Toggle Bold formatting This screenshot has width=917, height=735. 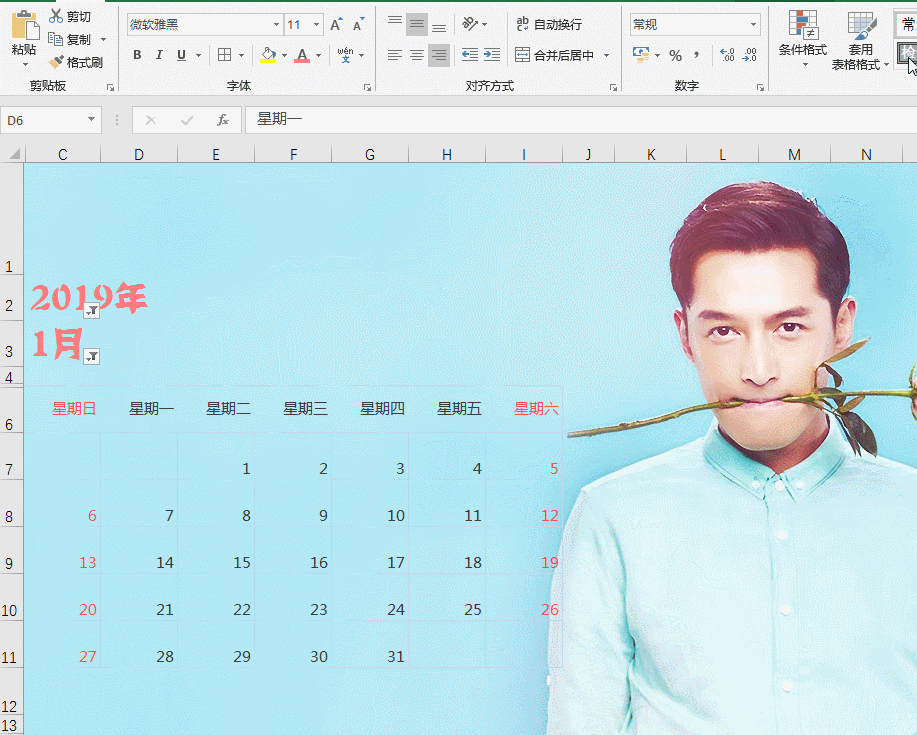[x=137, y=55]
